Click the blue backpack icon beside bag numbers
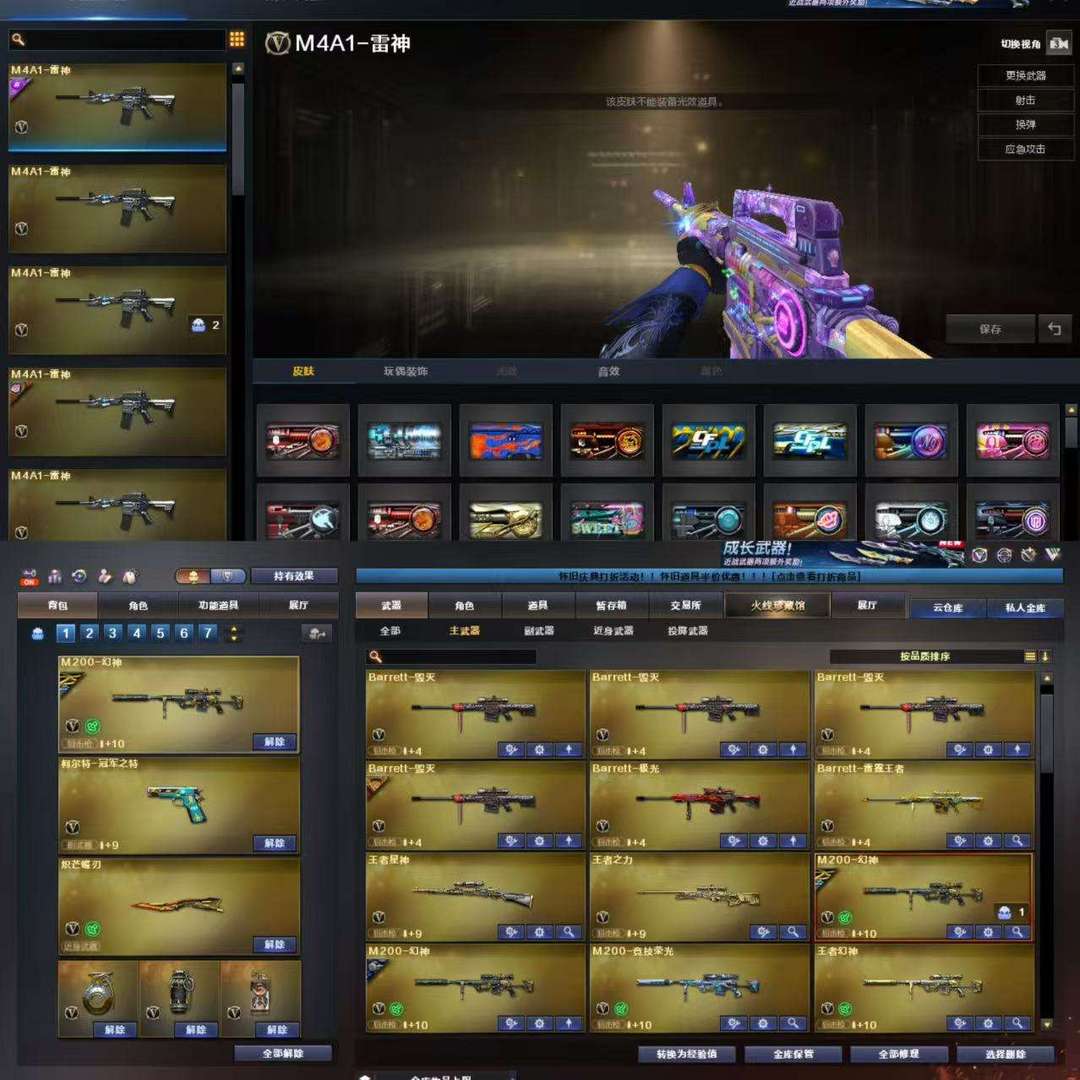 (38, 633)
